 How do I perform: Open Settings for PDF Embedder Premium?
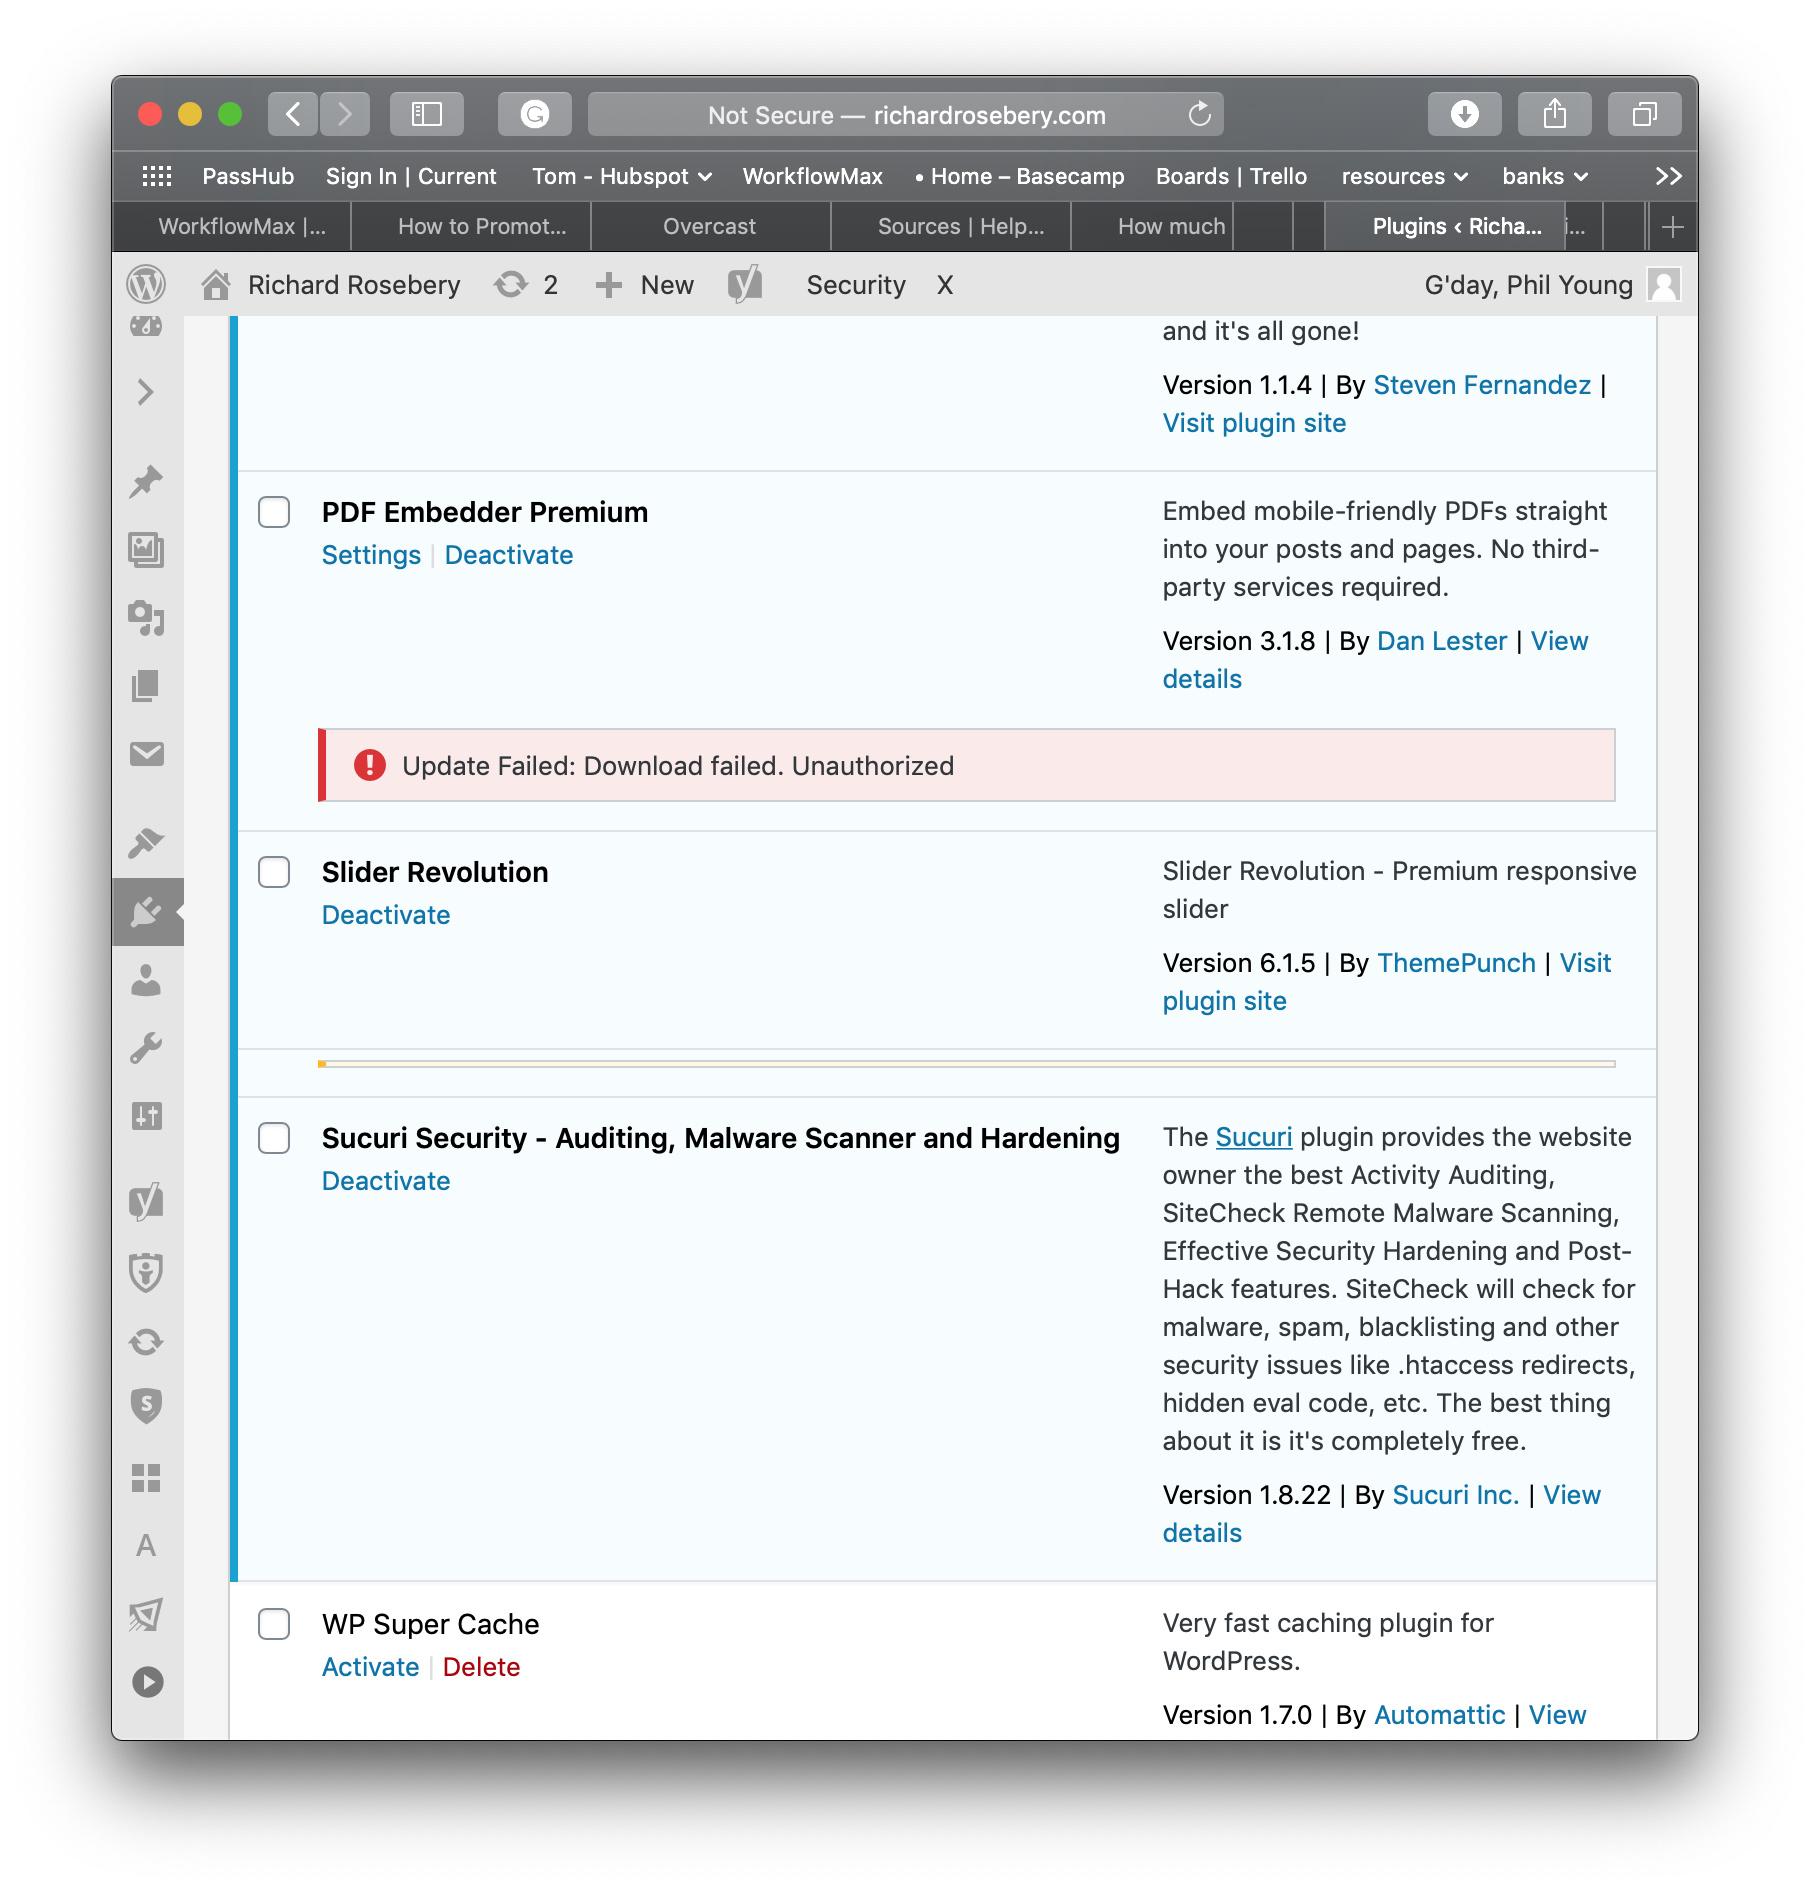tap(371, 555)
